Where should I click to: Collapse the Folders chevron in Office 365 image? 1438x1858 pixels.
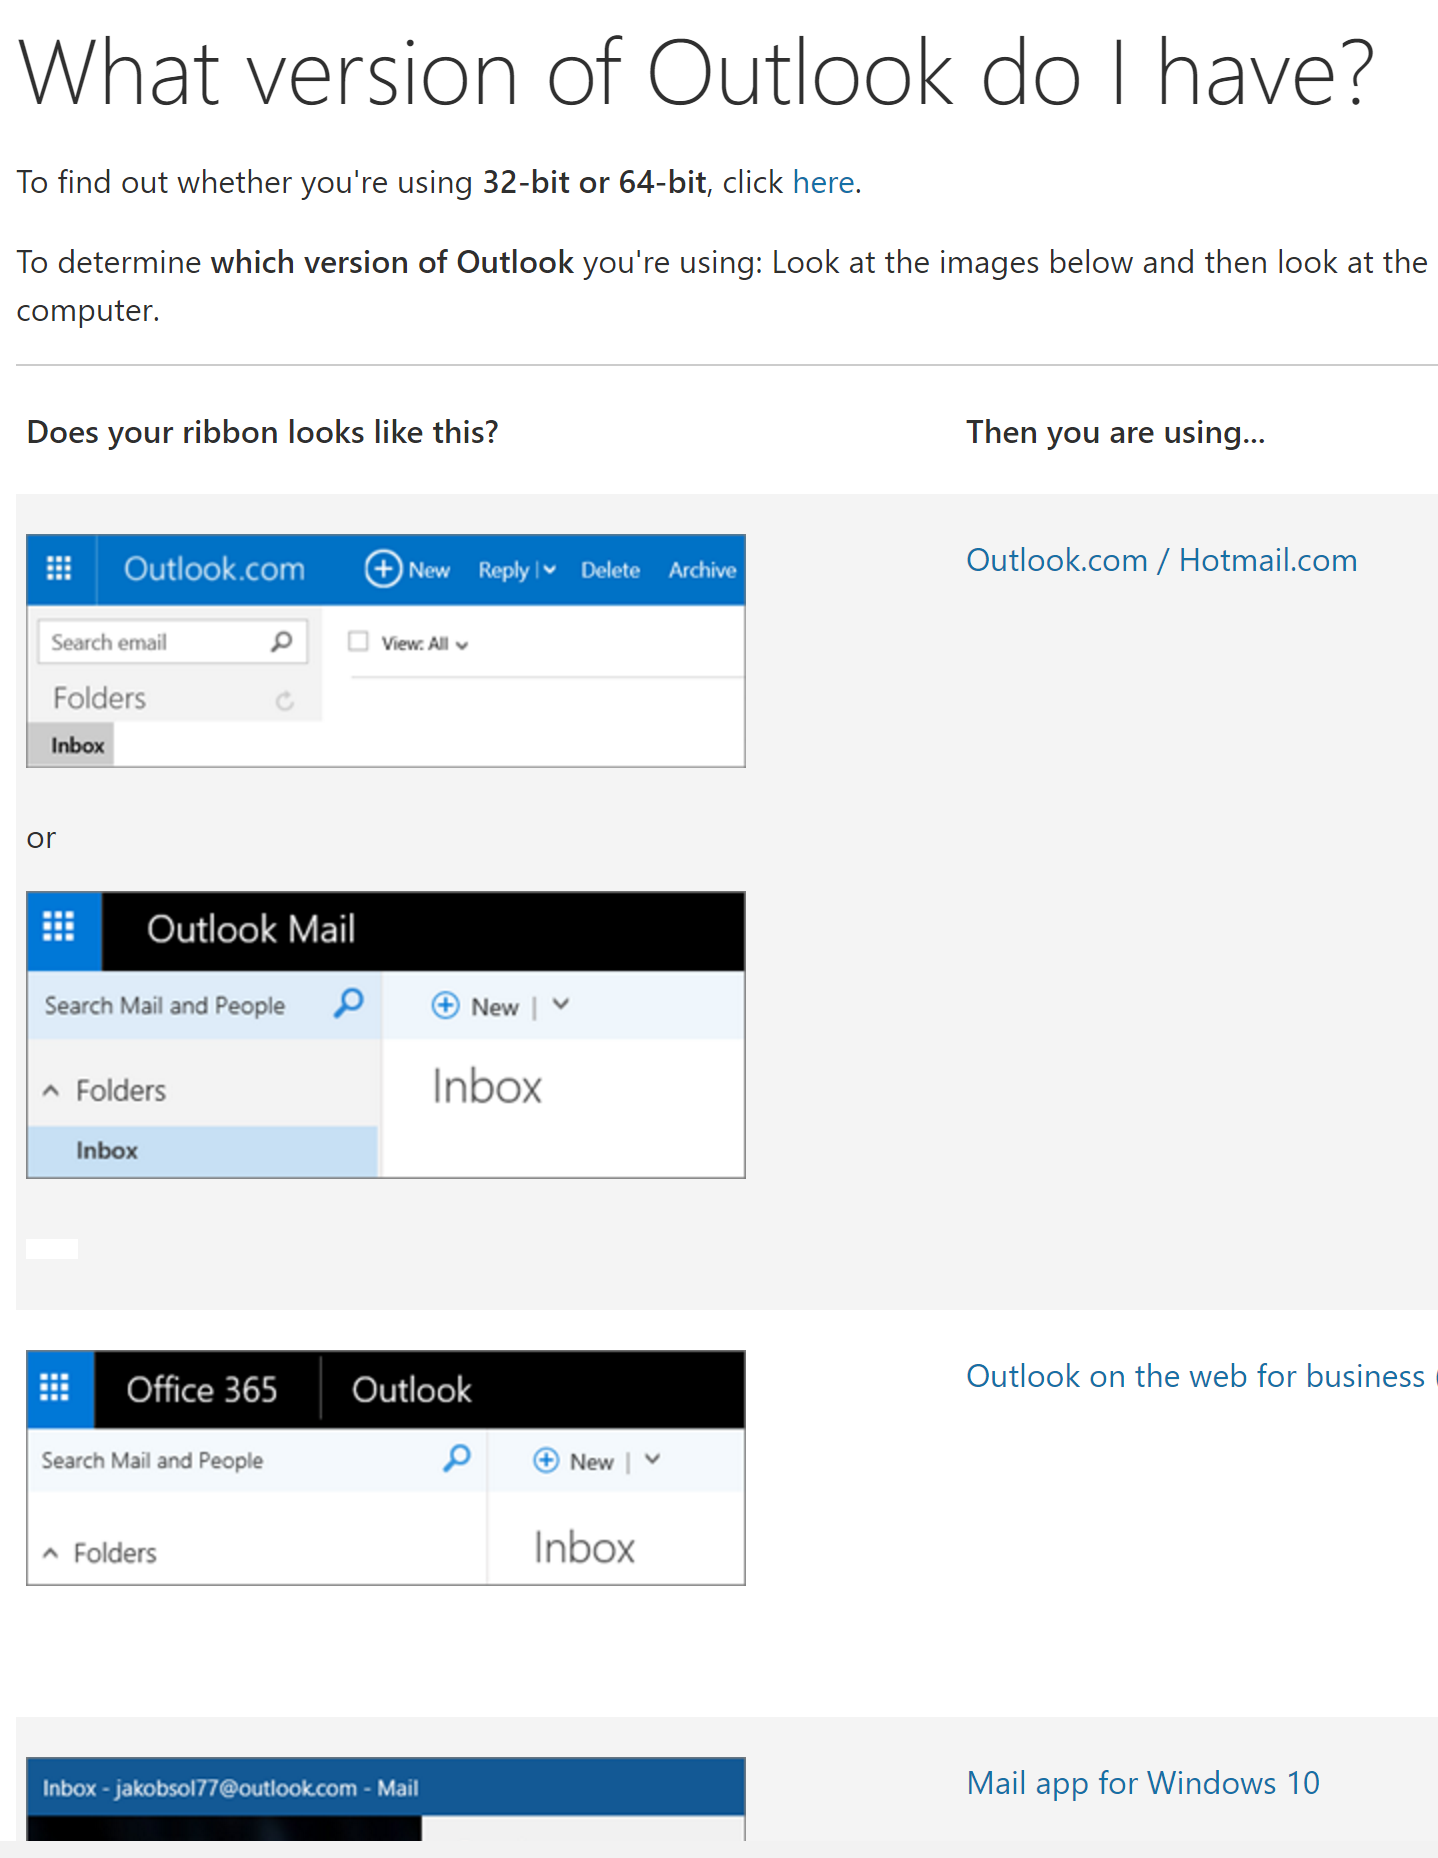50,1553
